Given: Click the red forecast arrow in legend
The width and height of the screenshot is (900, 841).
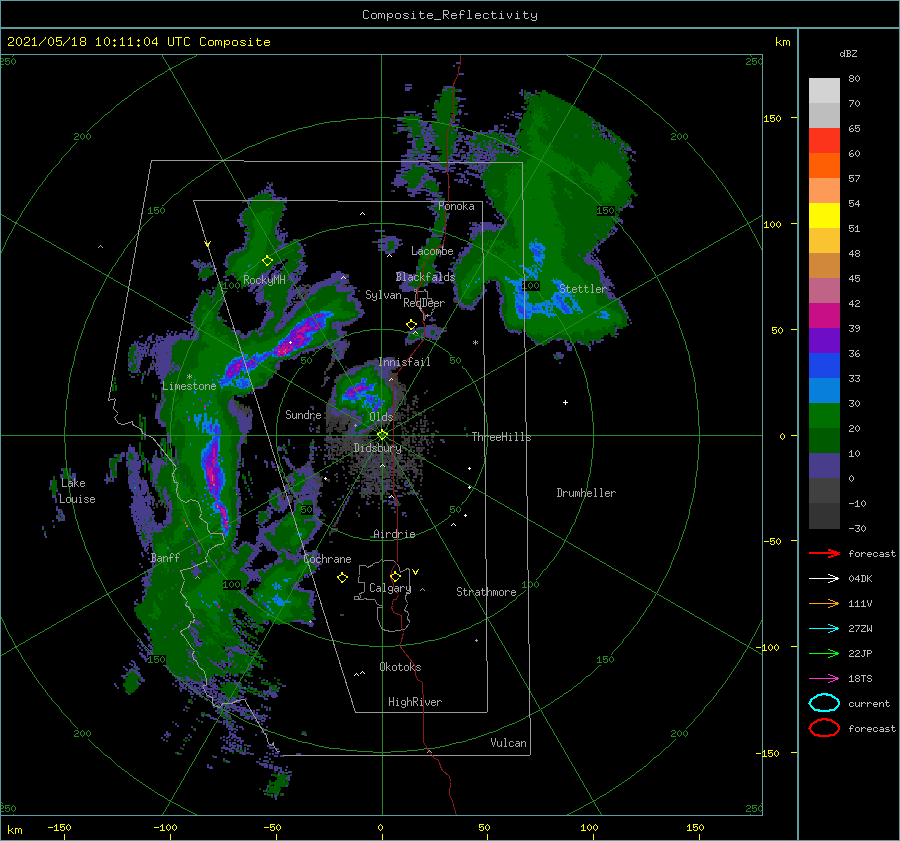Looking at the screenshot, I should pyautogui.click(x=824, y=553).
